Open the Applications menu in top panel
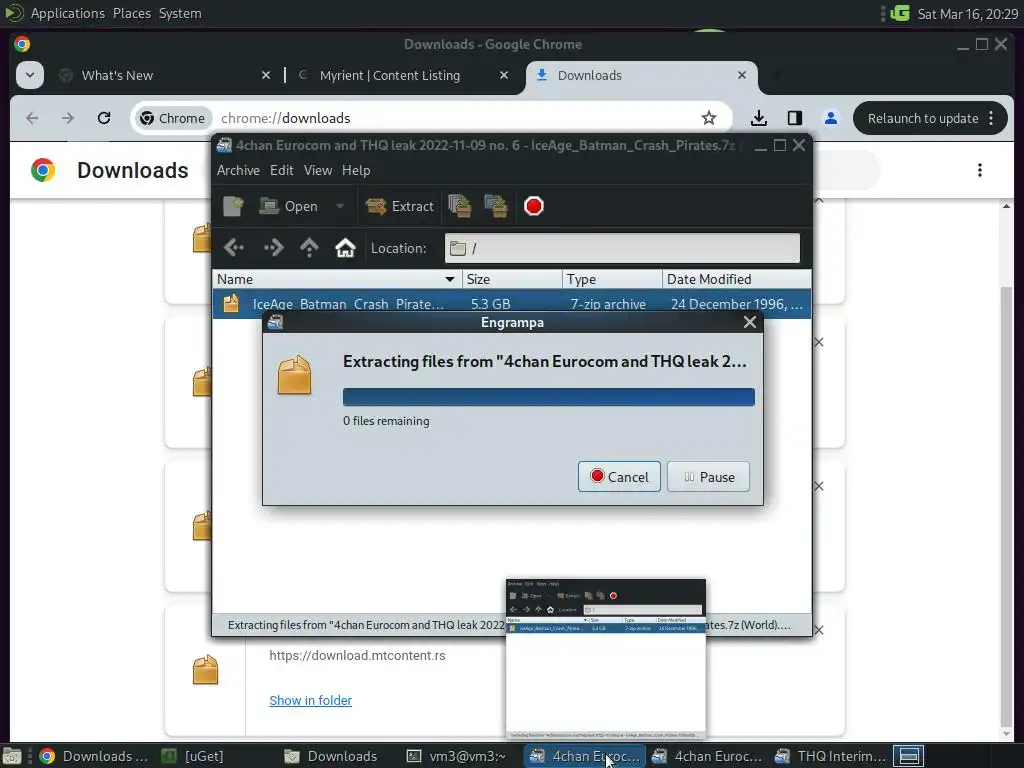This screenshot has height=768, width=1024. [67, 14]
